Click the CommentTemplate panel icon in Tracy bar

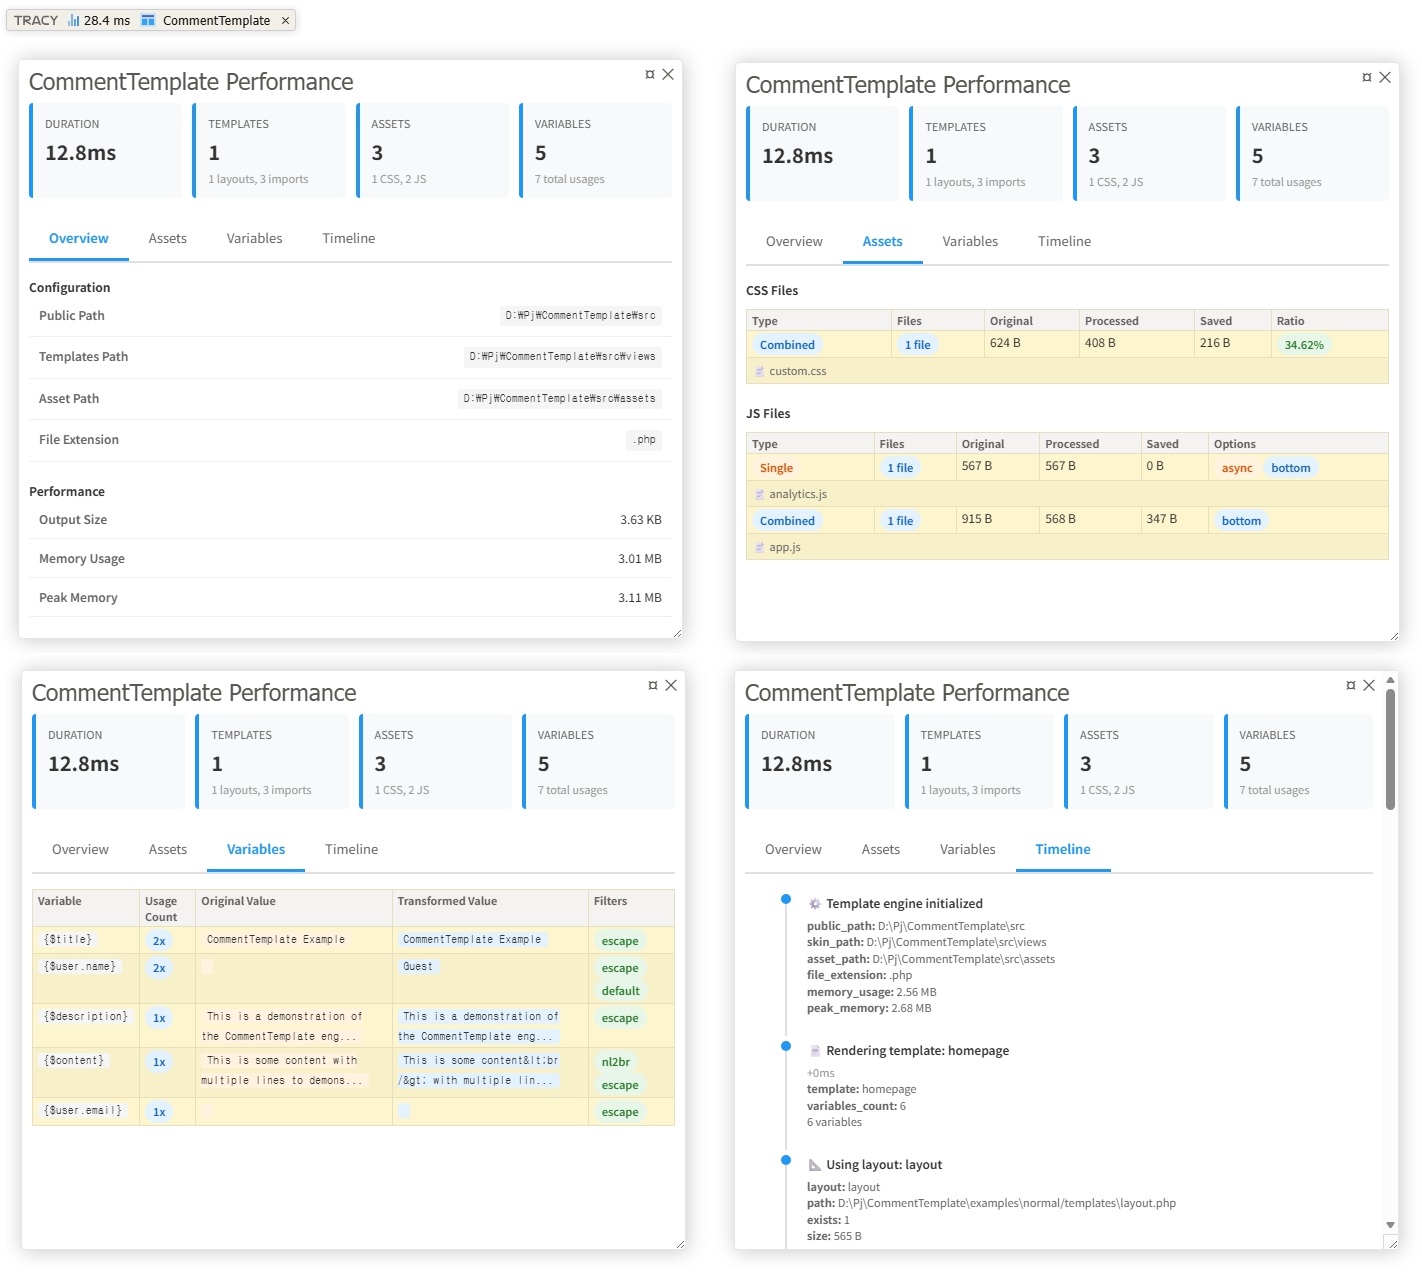148,20
